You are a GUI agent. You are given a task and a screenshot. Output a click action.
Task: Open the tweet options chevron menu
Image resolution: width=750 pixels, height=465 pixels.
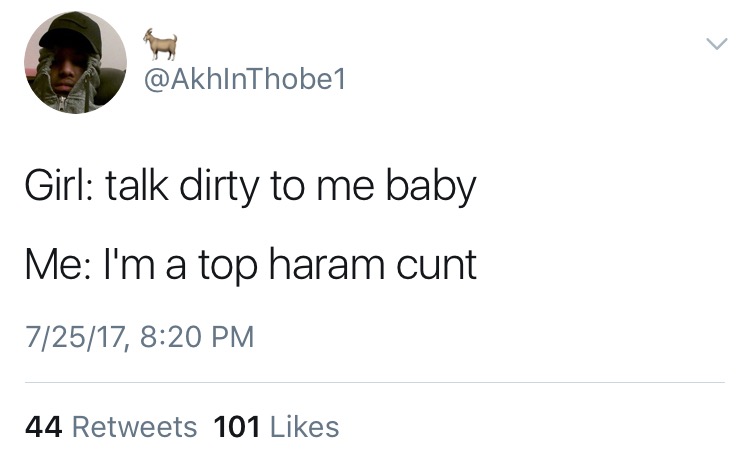tap(717, 44)
